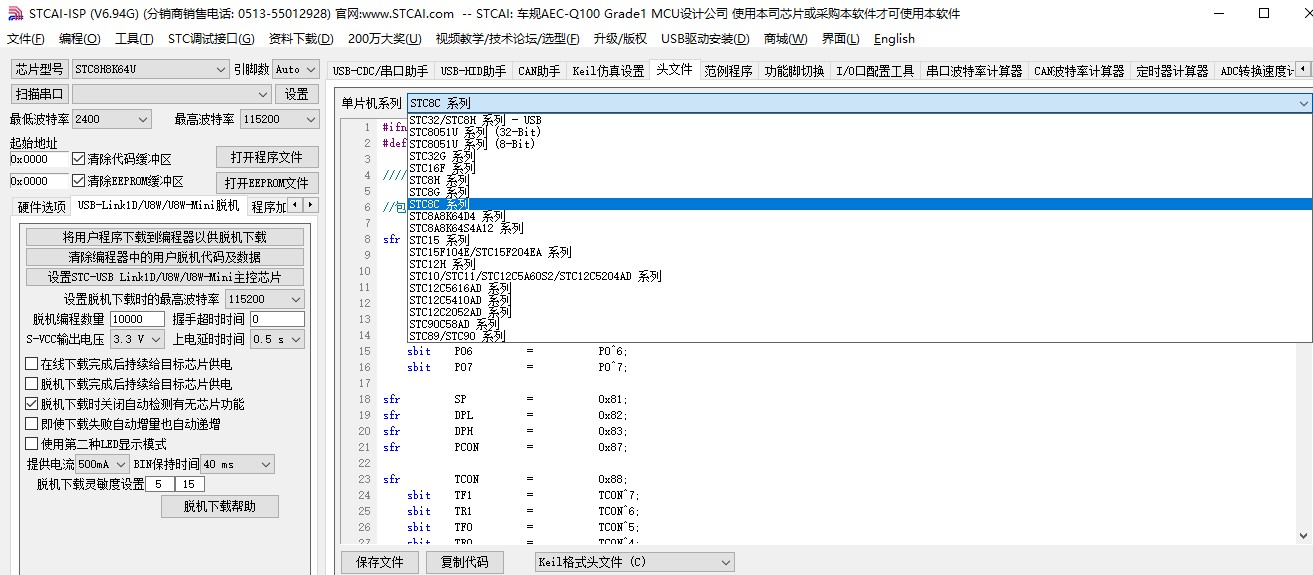Open Keil格式头文件 (C) format dropdown
The image size is (1313, 575).
coord(634,562)
